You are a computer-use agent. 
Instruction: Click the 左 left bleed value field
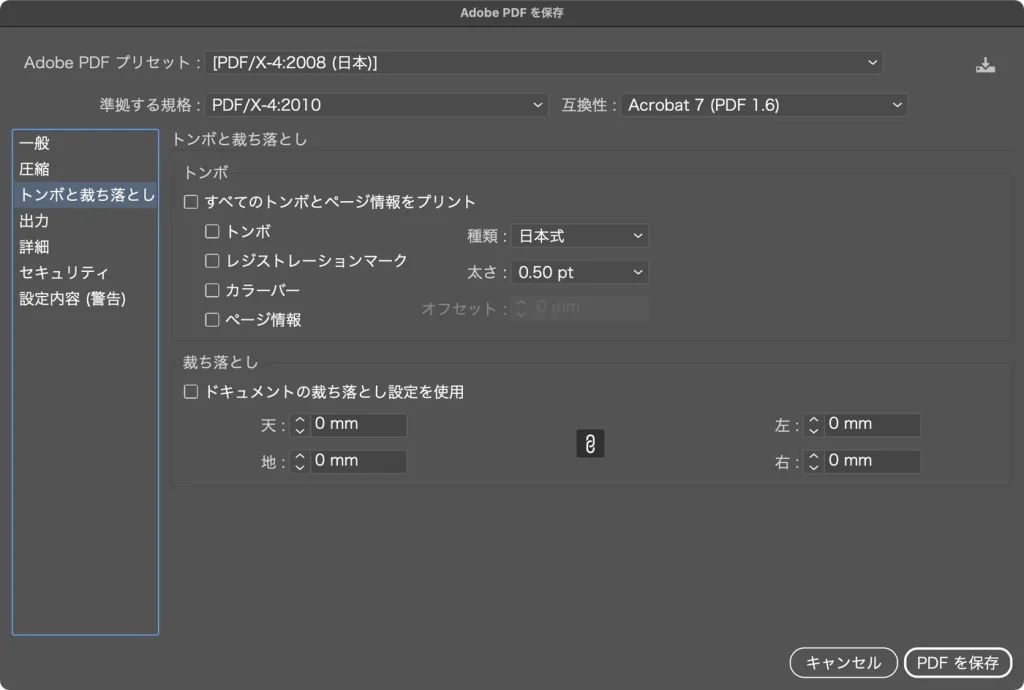pyautogui.click(x=872, y=424)
